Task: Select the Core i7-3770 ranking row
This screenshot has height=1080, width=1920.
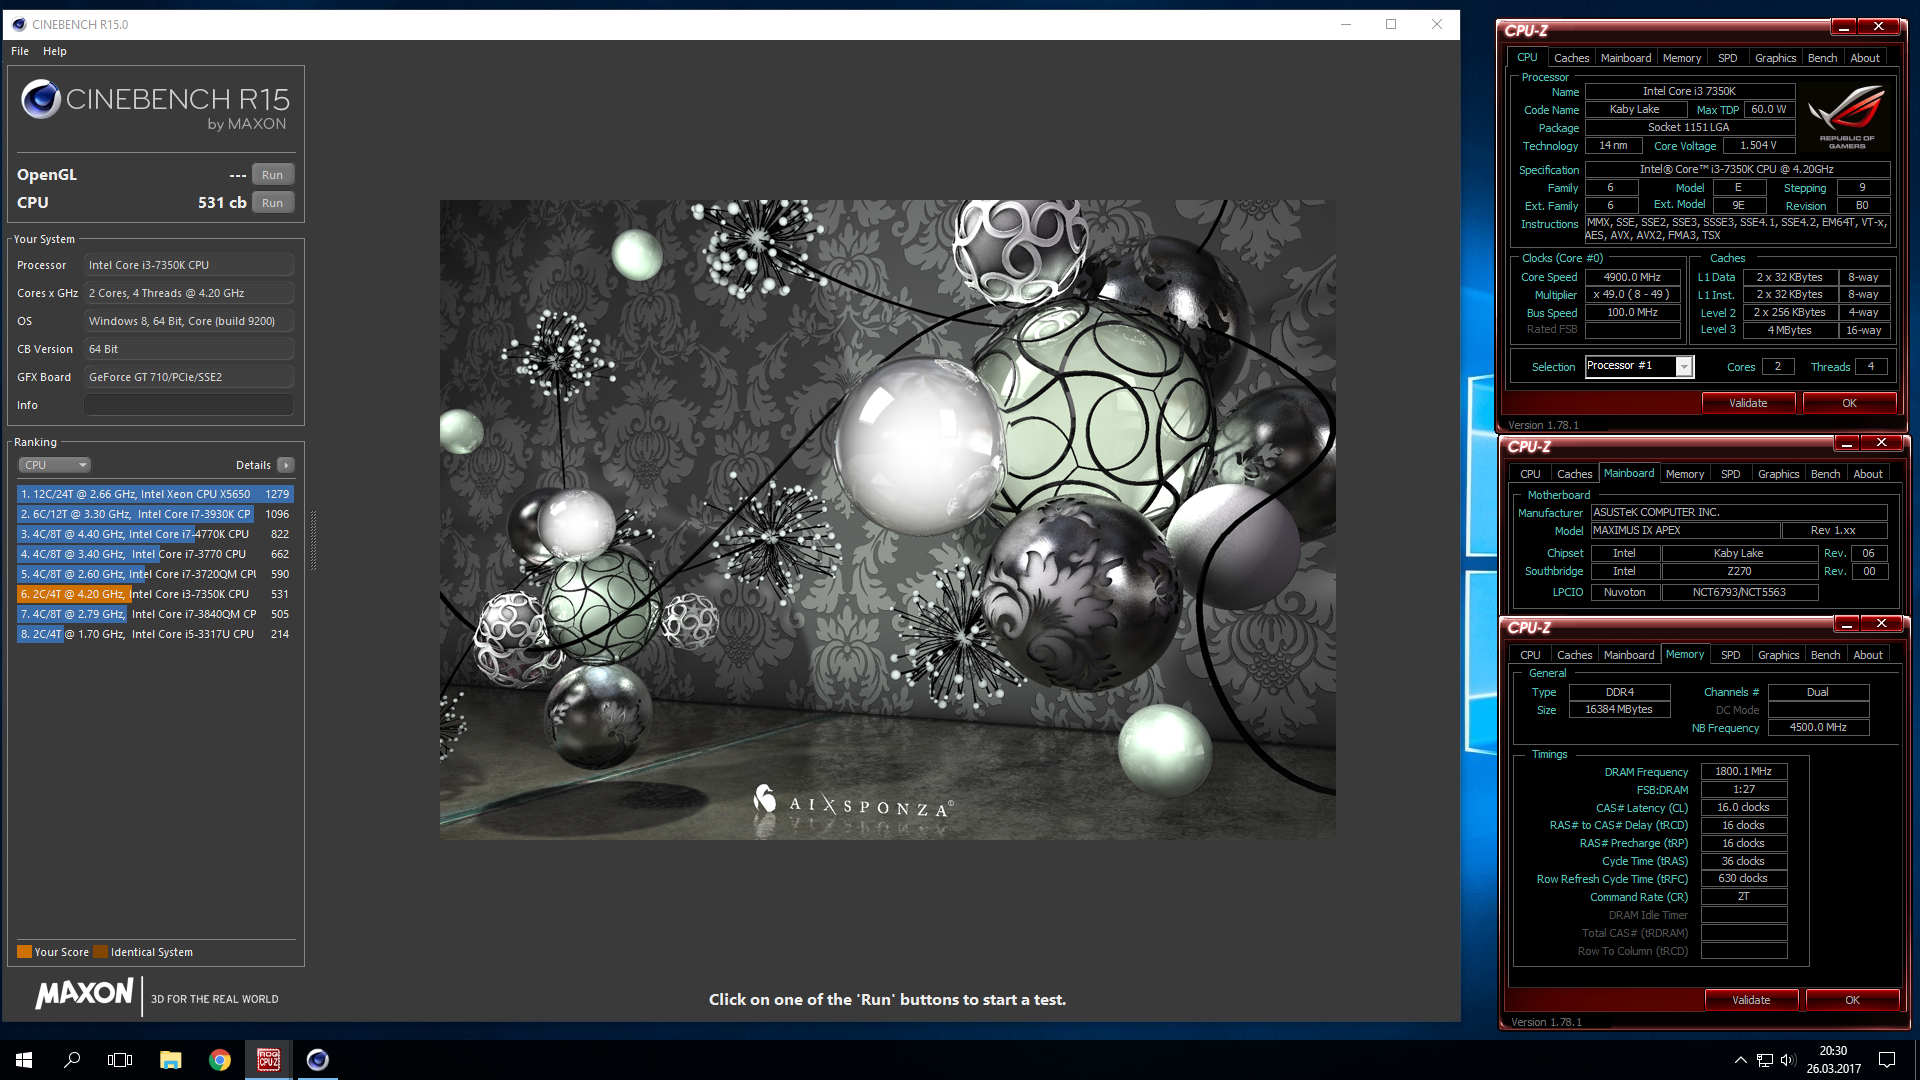Action: 155,554
